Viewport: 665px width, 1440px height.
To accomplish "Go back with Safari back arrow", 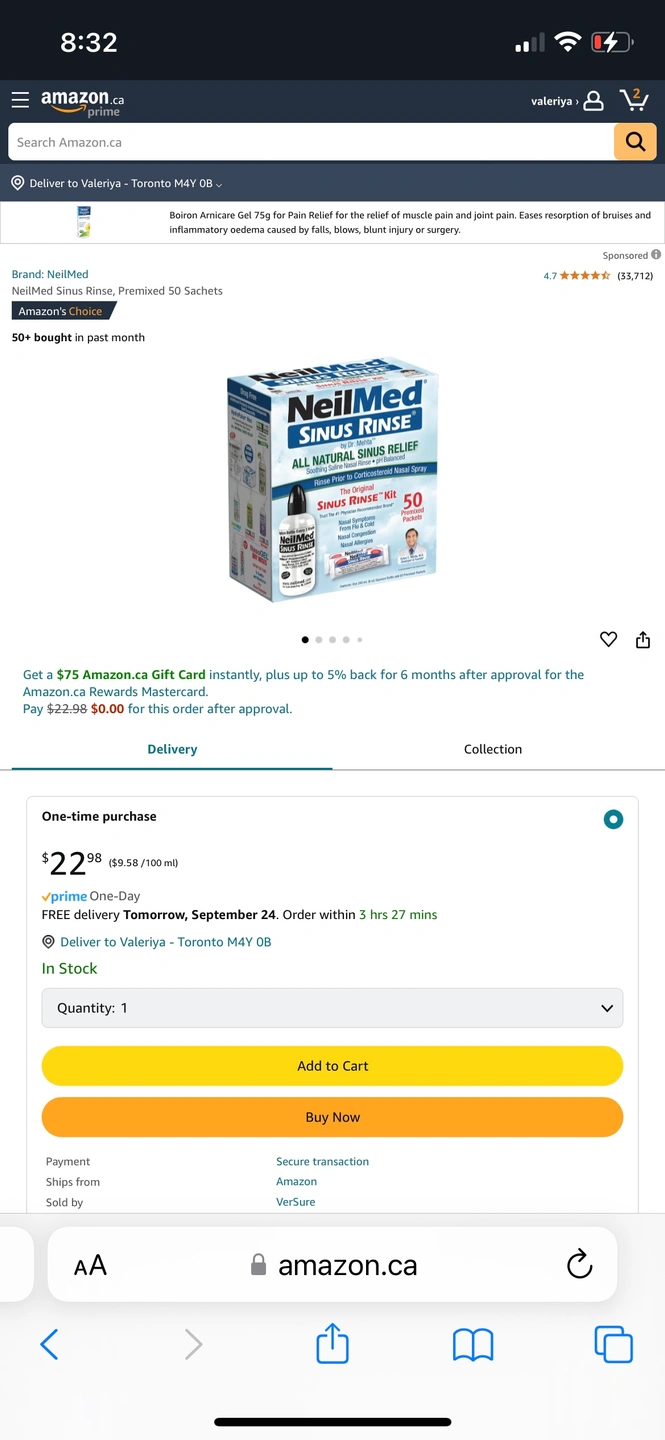I will point(49,1344).
